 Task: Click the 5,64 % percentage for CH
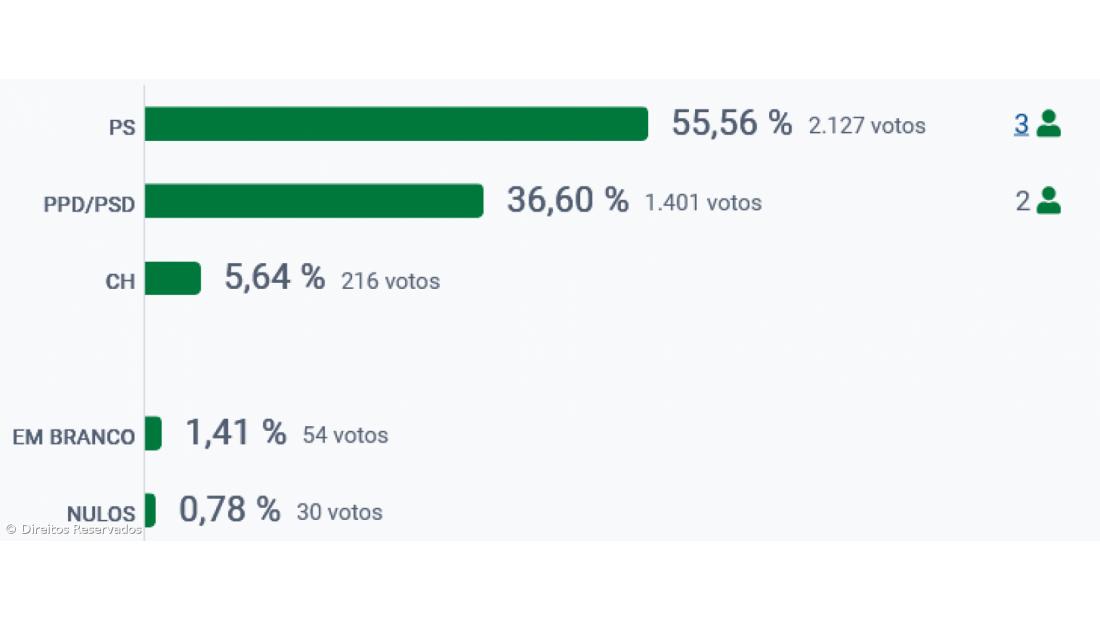coord(274,278)
